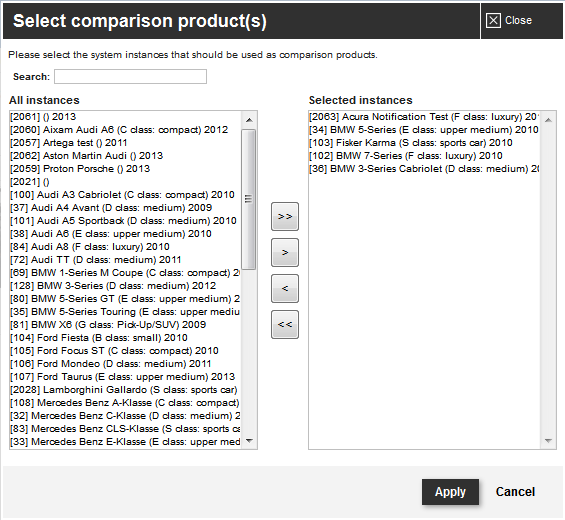This screenshot has width=565, height=520.
Task: Select '[72] Audi TT' row
Action: (x=125, y=259)
